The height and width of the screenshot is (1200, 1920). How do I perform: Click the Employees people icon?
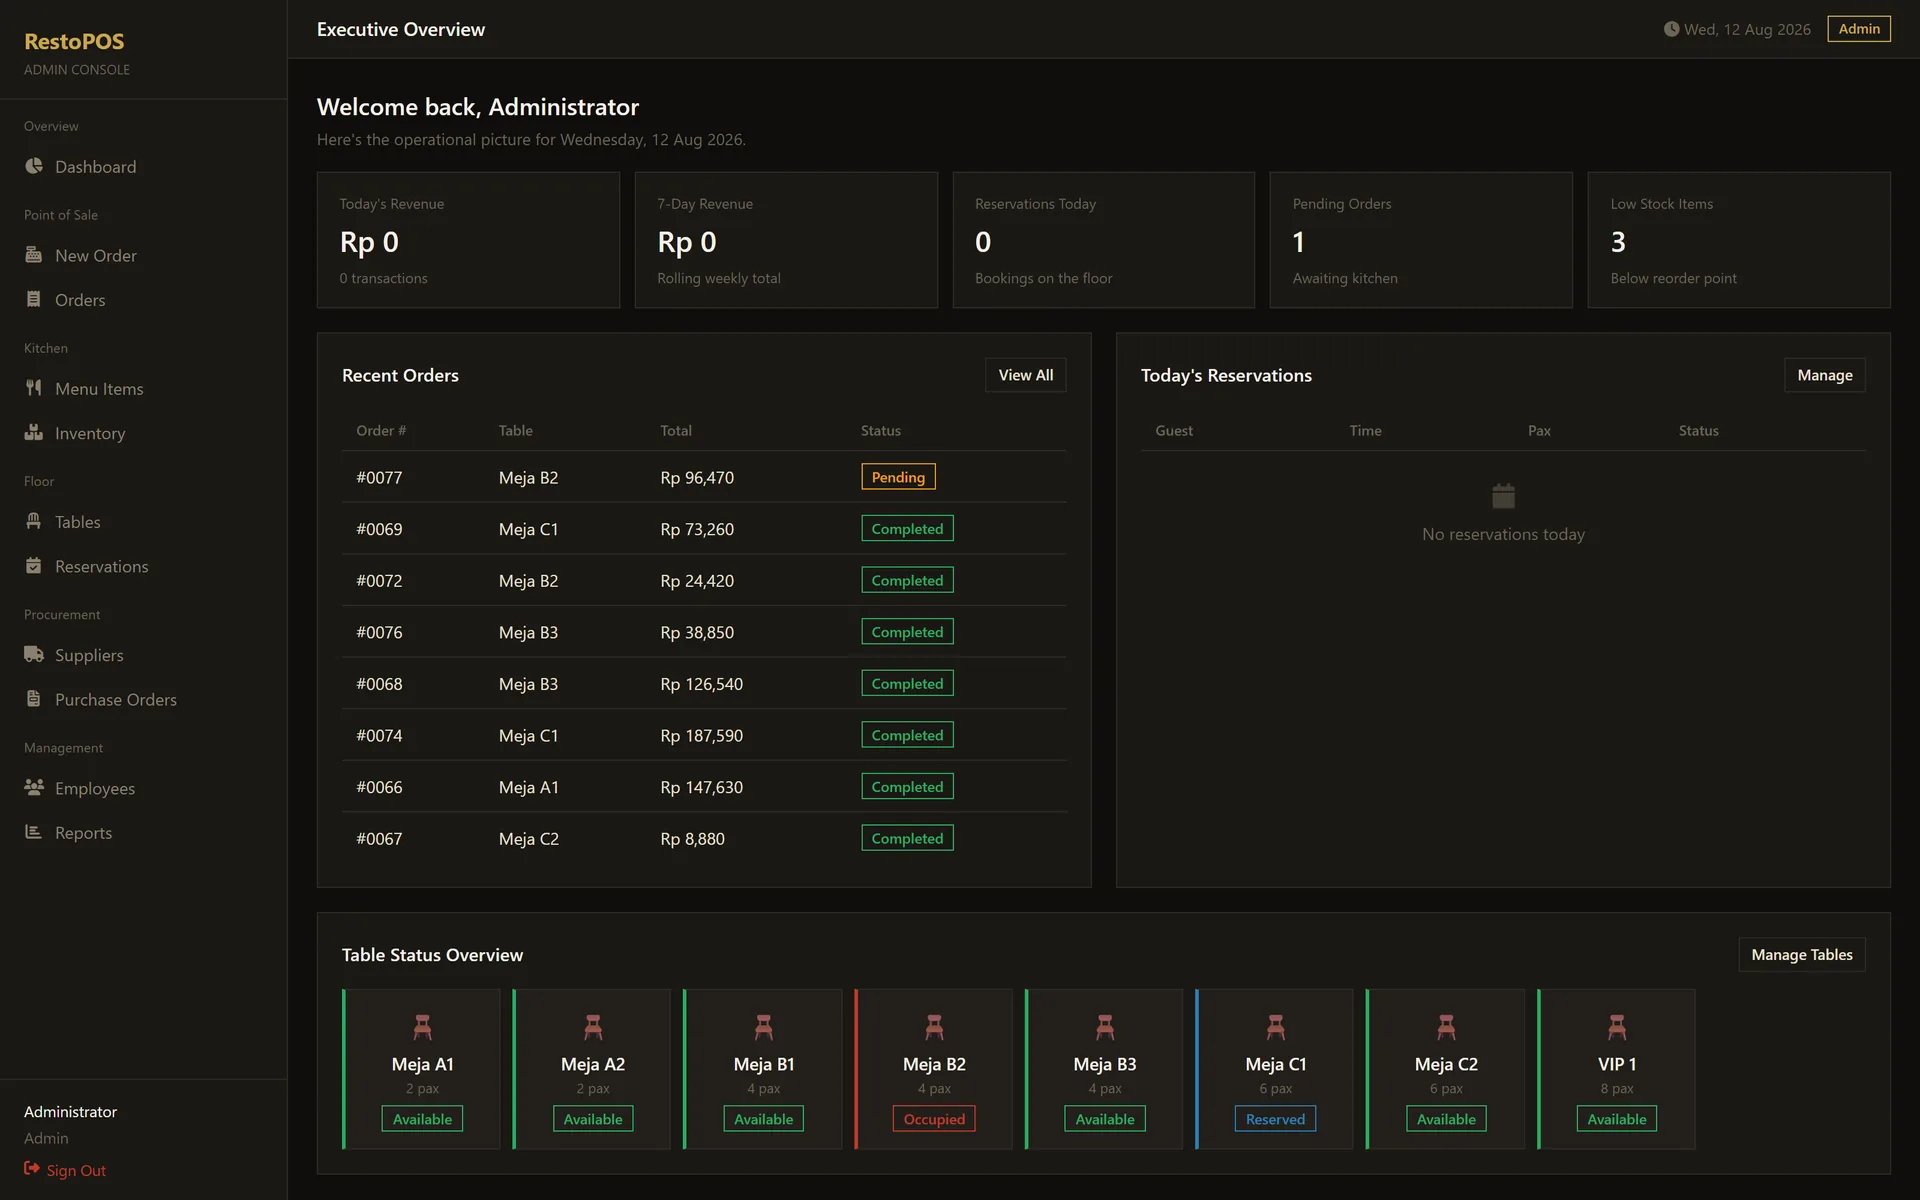(x=34, y=787)
